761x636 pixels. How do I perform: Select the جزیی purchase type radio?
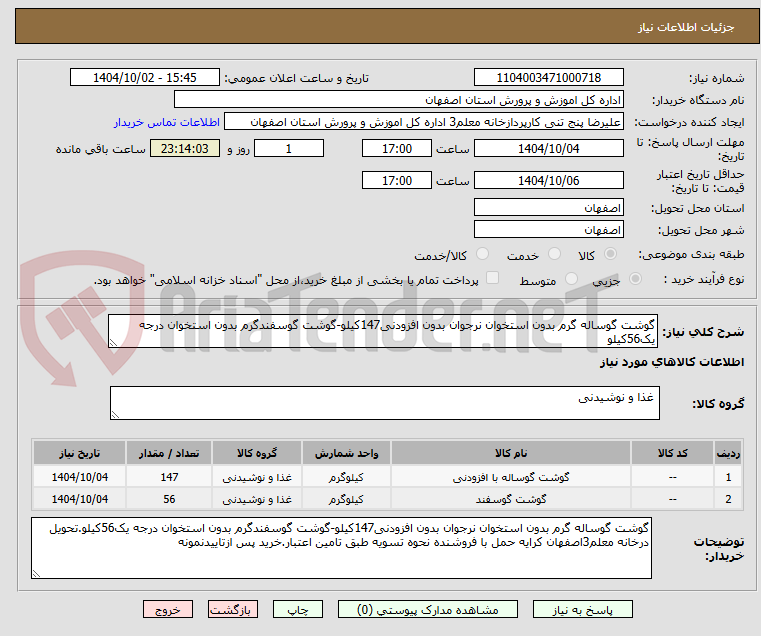[635, 279]
